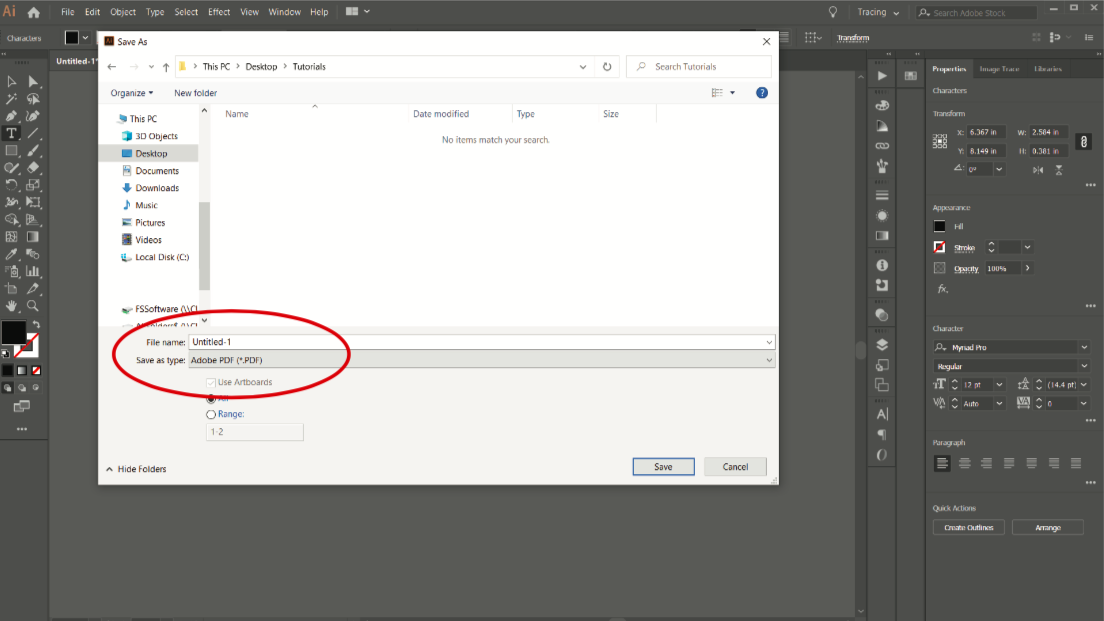
Task: Click the Fill color swatch in Appearance
Action: click(940, 226)
